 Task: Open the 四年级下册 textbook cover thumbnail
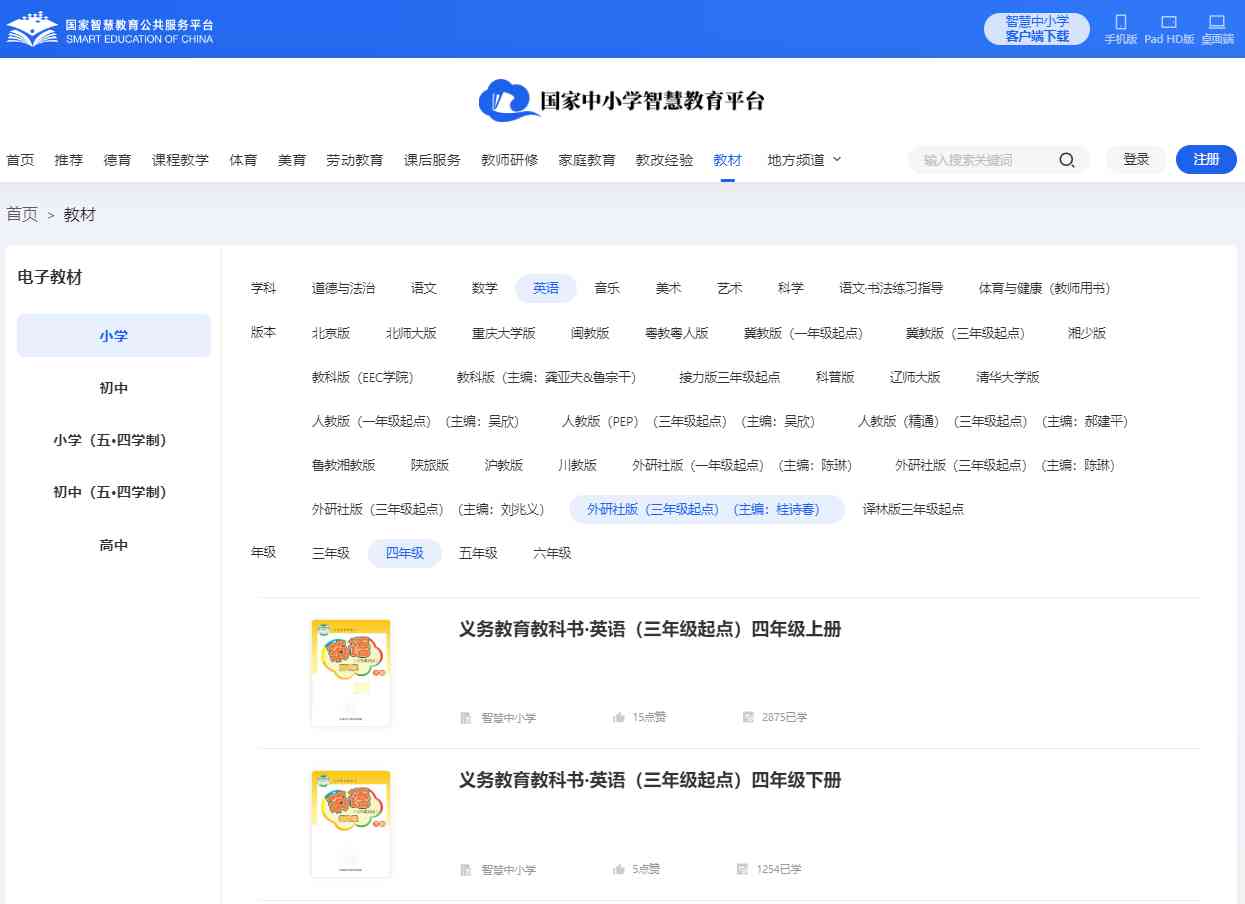pos(351,824)
